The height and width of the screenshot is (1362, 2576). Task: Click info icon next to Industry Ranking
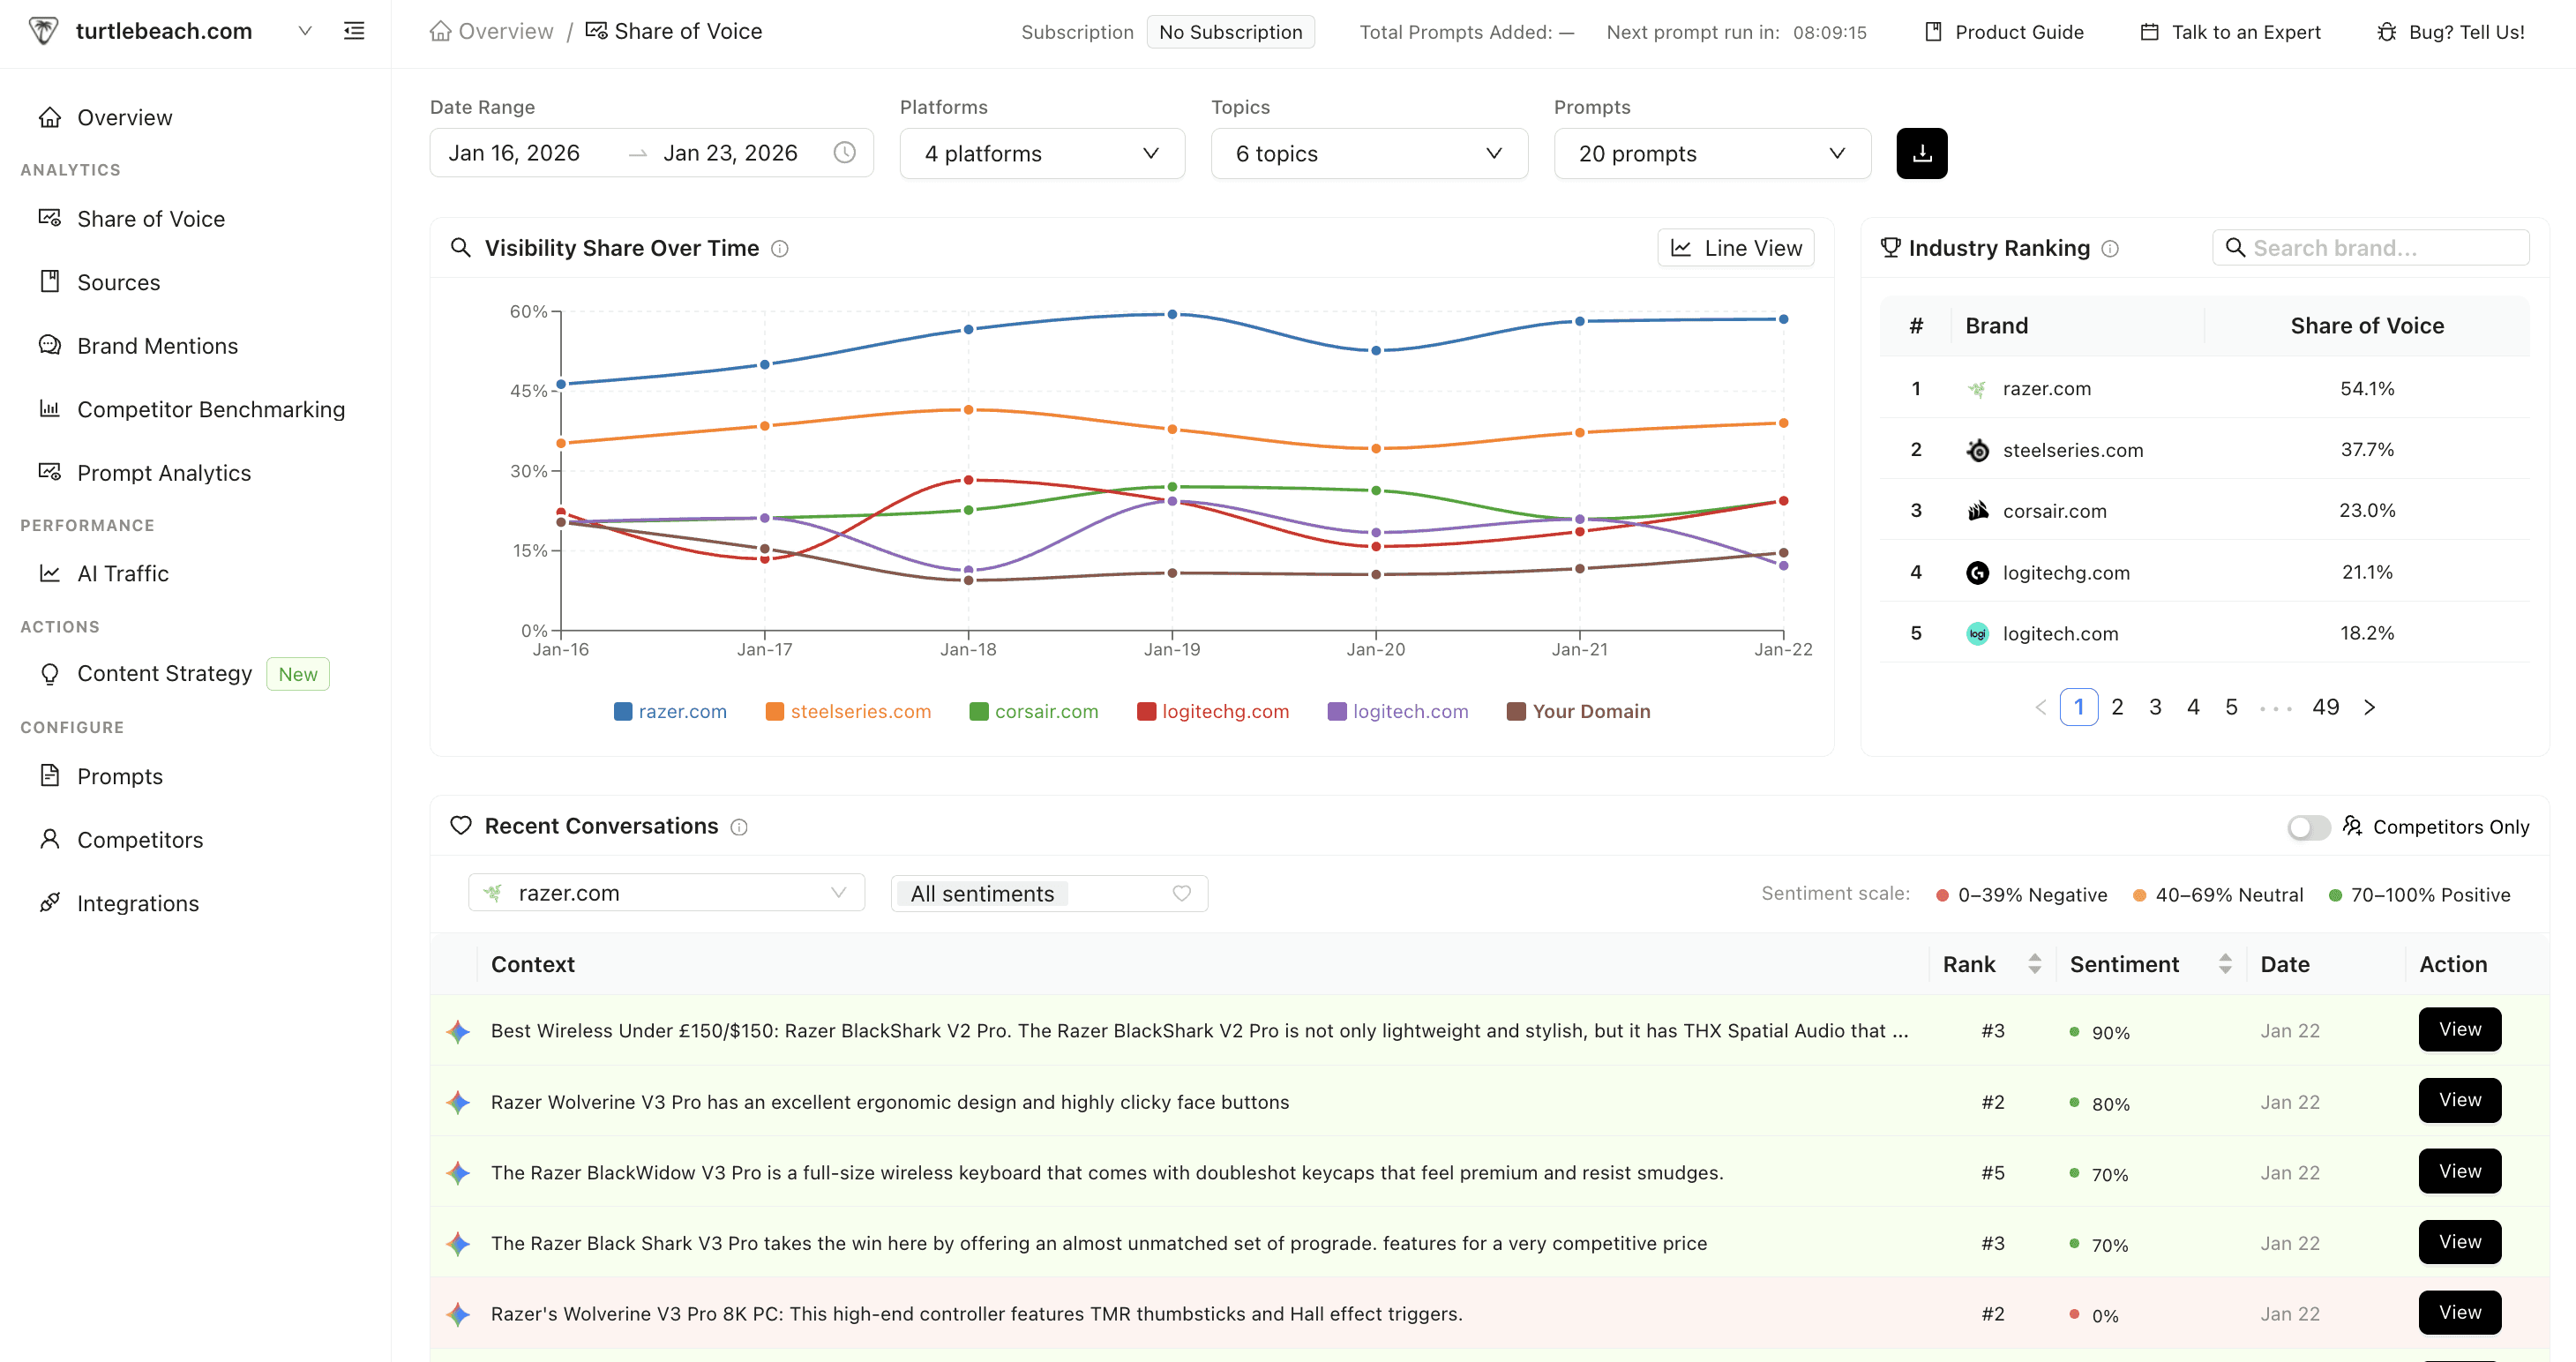pos(2110,249)
